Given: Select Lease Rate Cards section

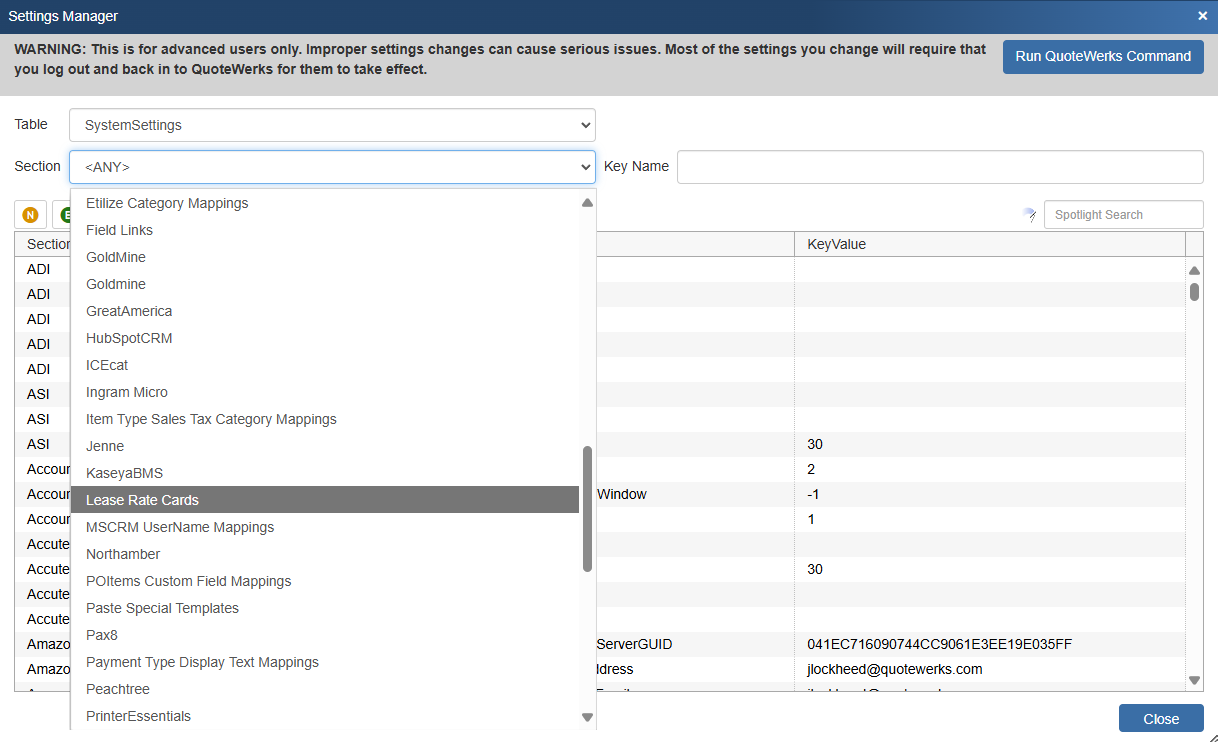Looking at the screenshot, I should (x=142, y=500).
